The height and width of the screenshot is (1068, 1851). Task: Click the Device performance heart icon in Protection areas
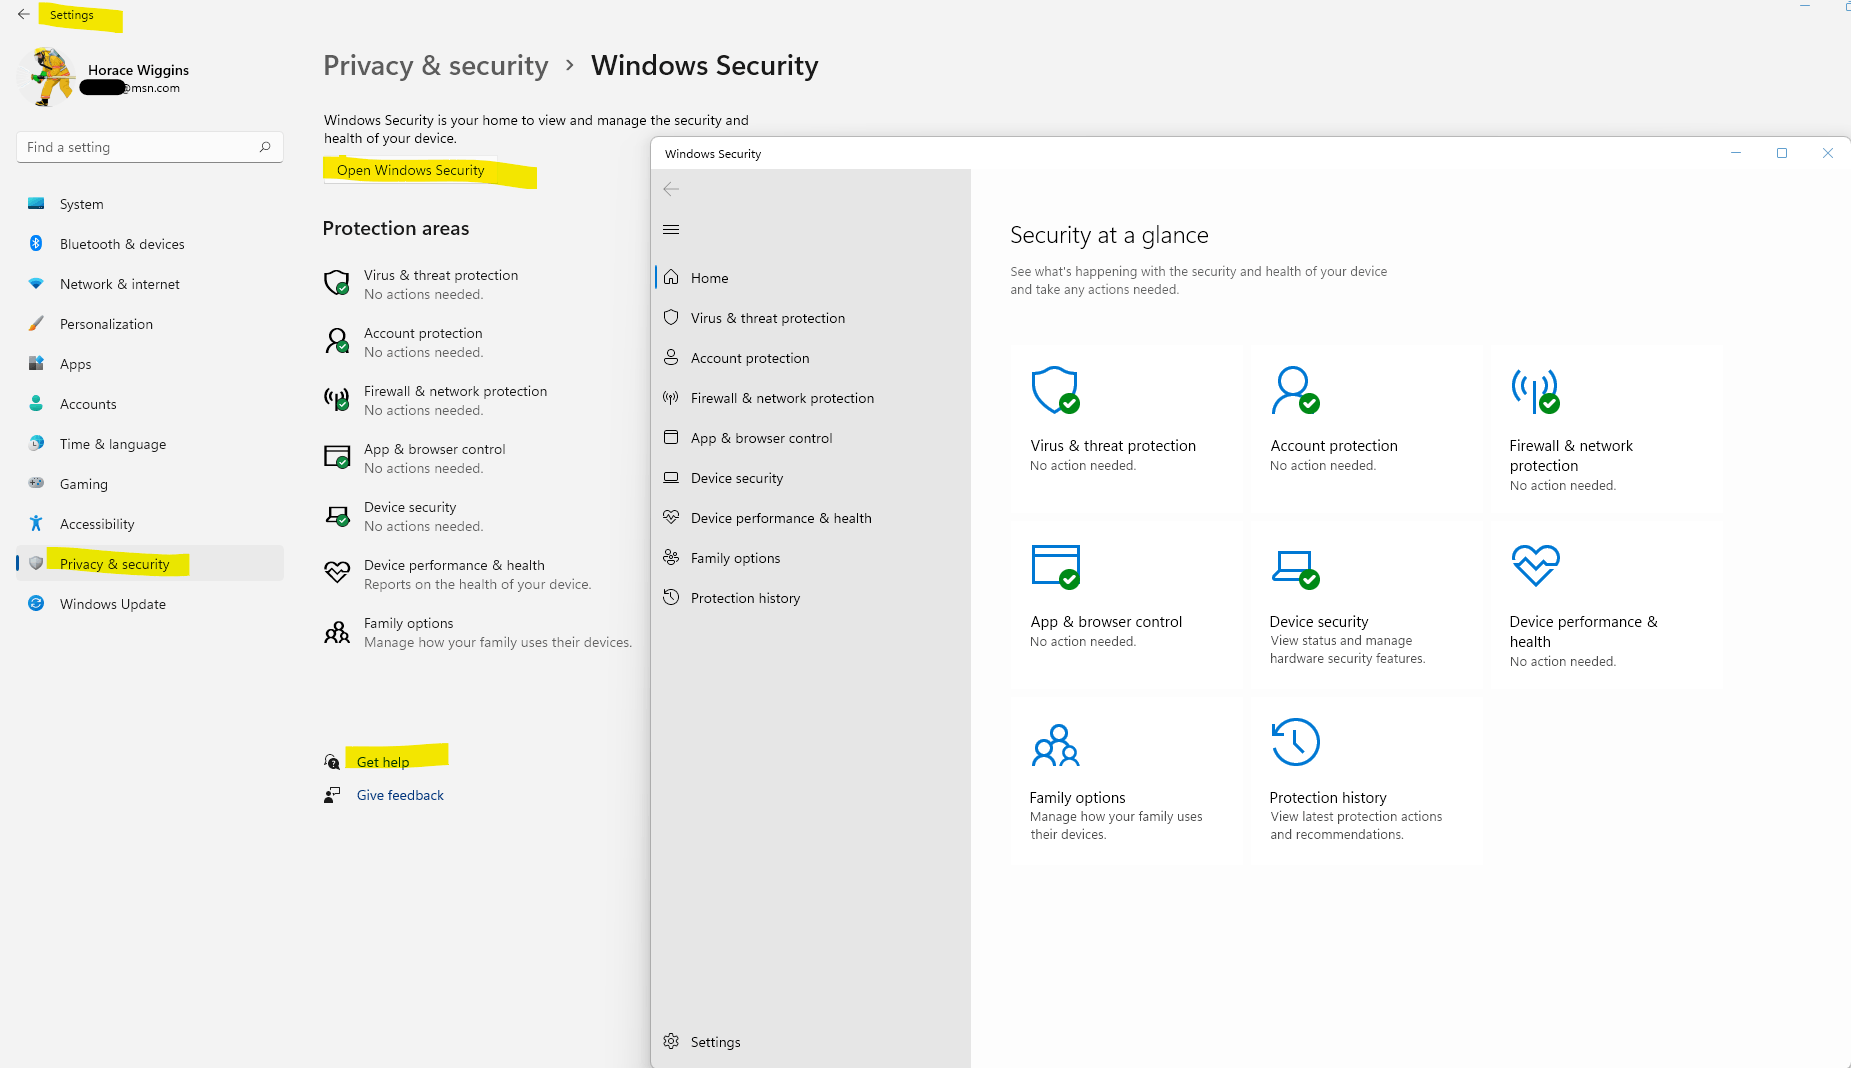coord(337,573)
